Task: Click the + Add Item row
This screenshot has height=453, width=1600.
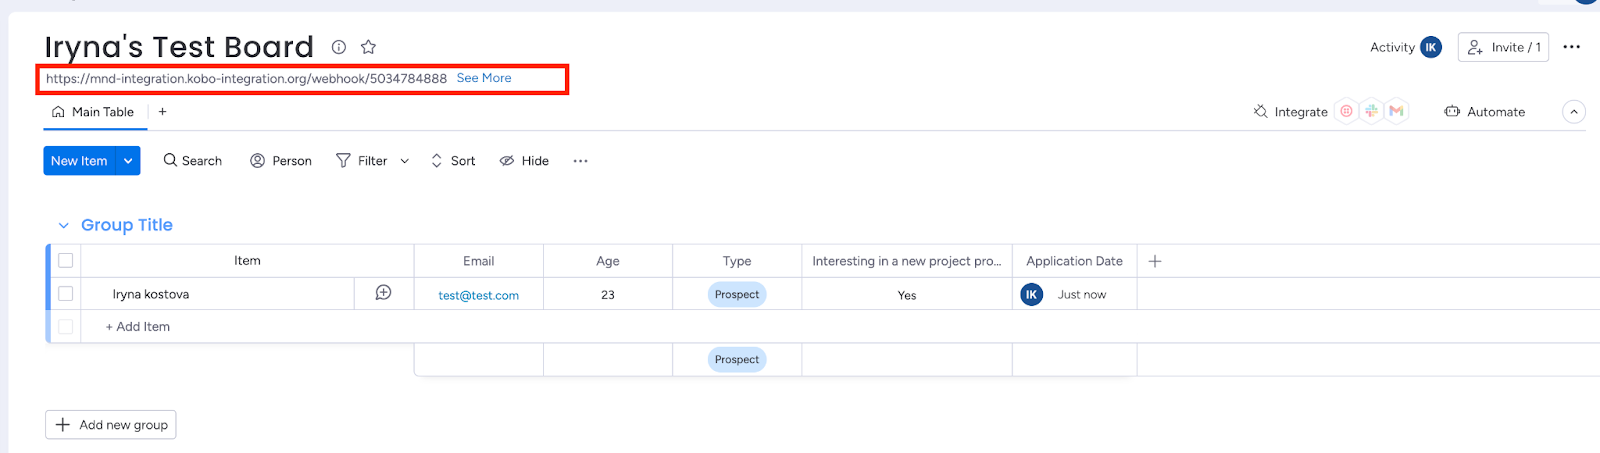Action: coord(138,327)
